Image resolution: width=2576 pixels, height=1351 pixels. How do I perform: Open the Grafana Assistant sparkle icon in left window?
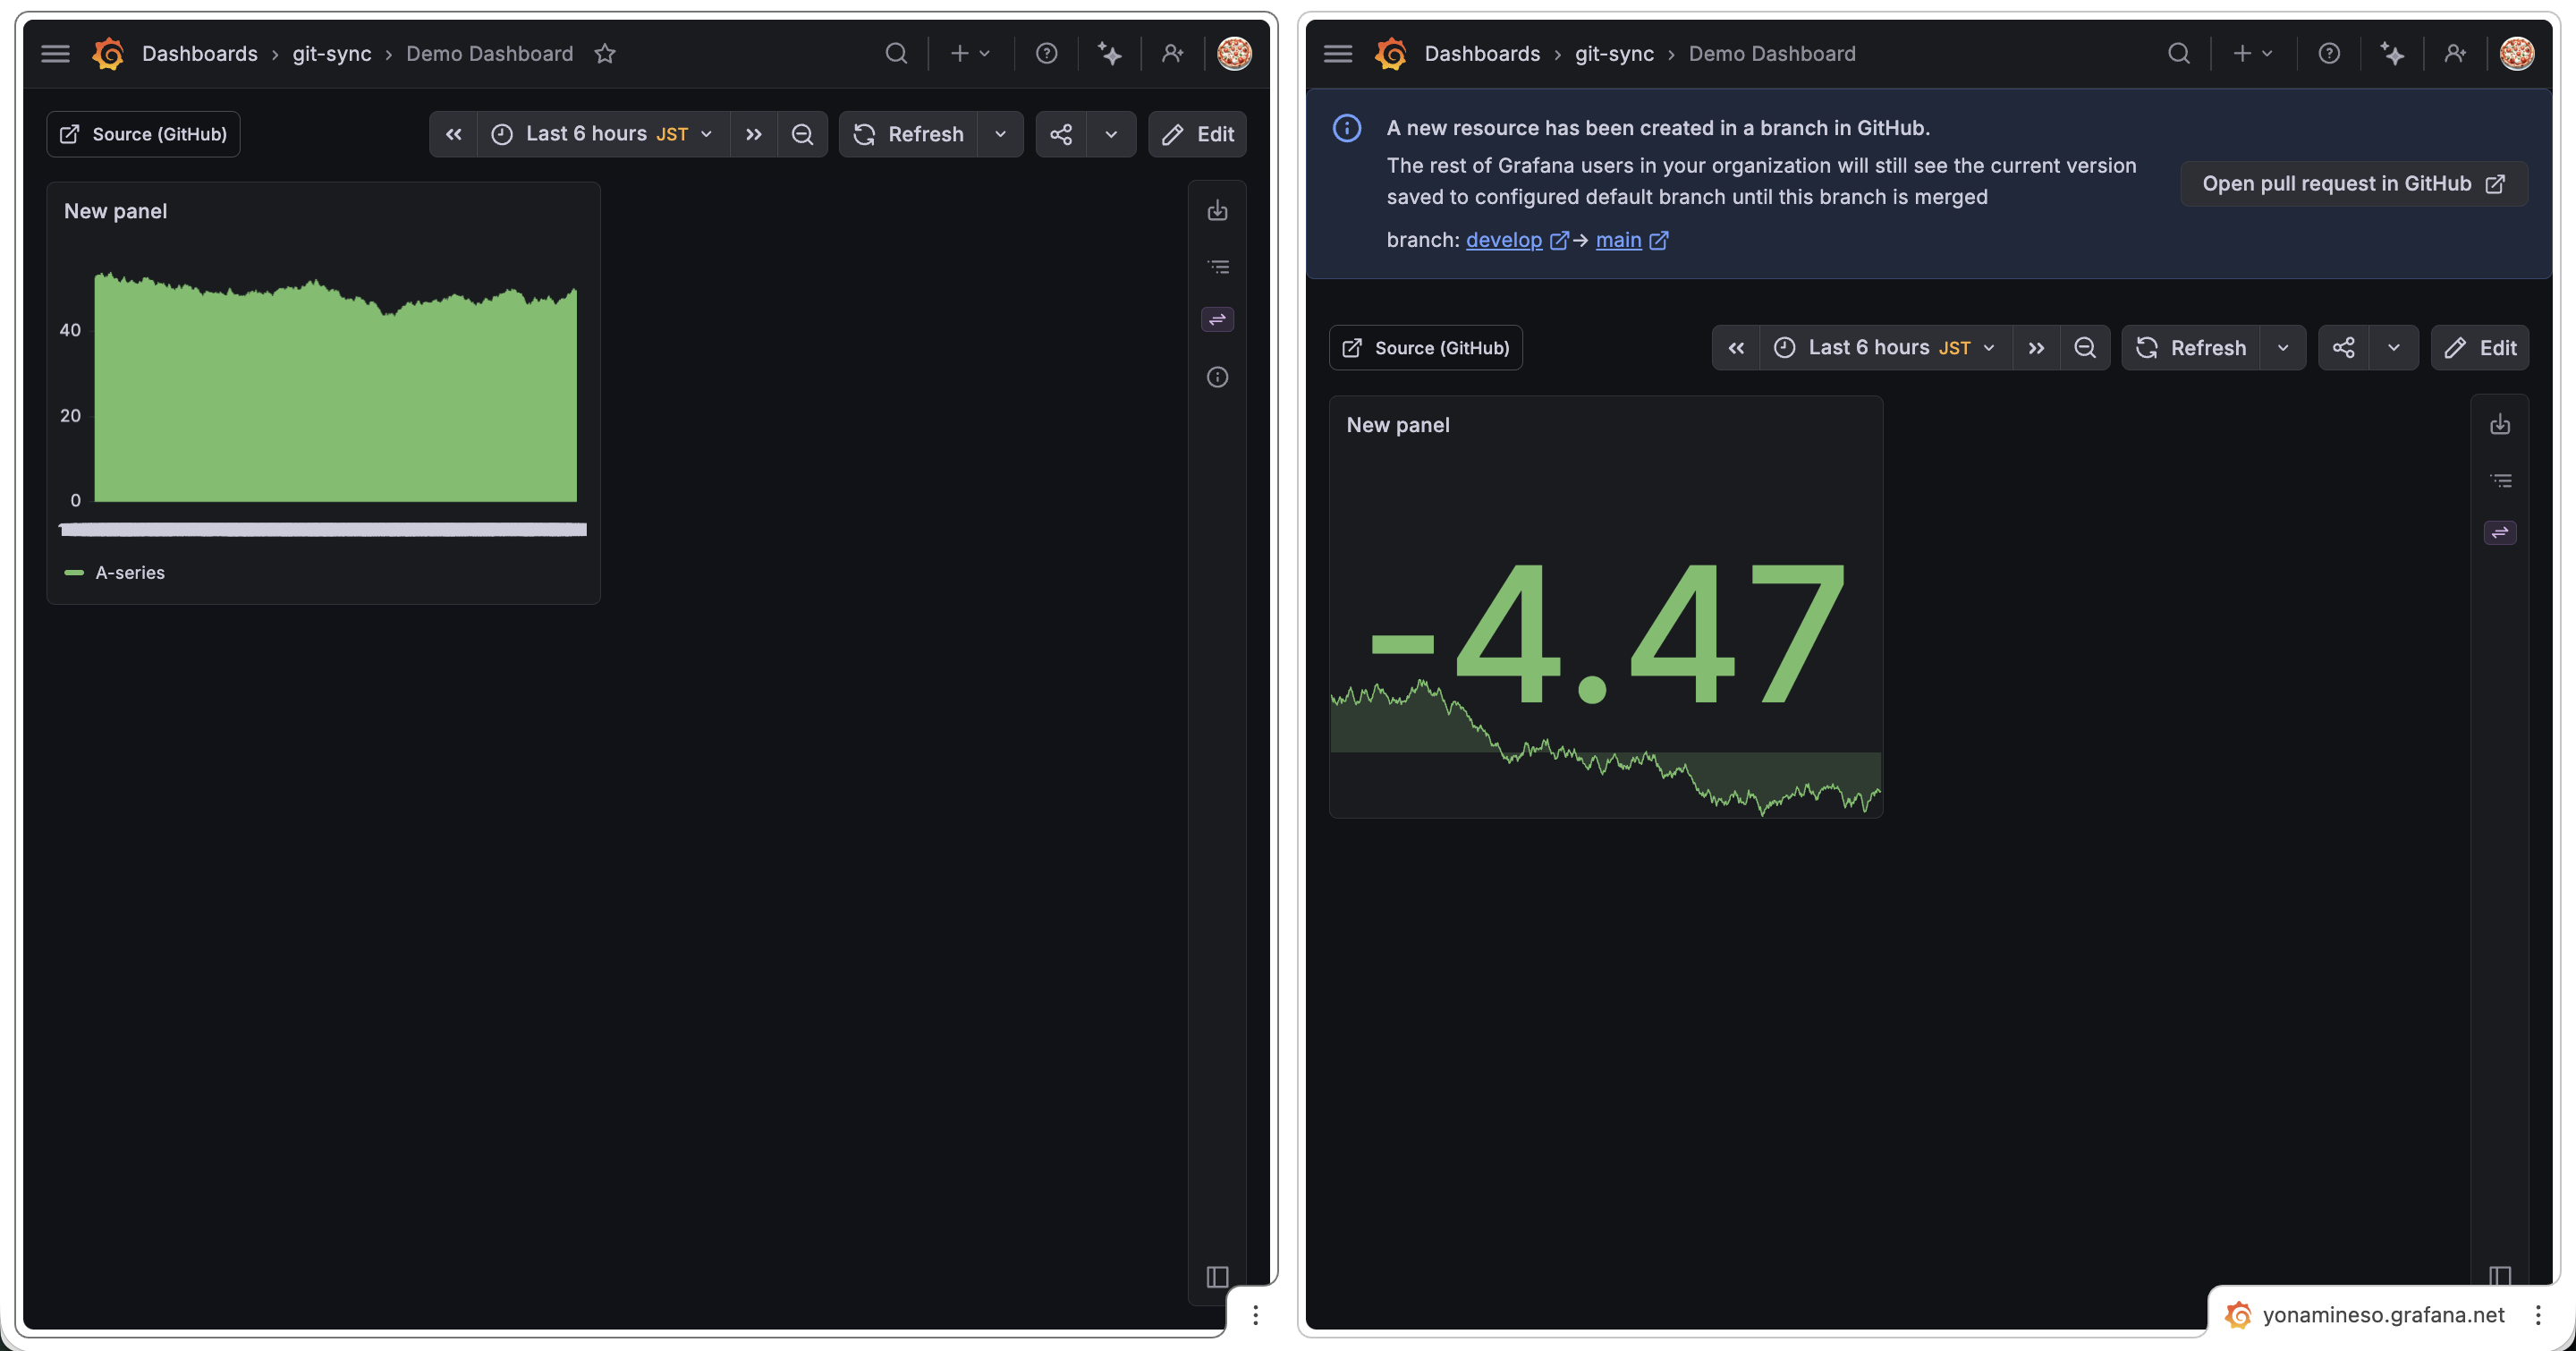[x=1109, y=54]
